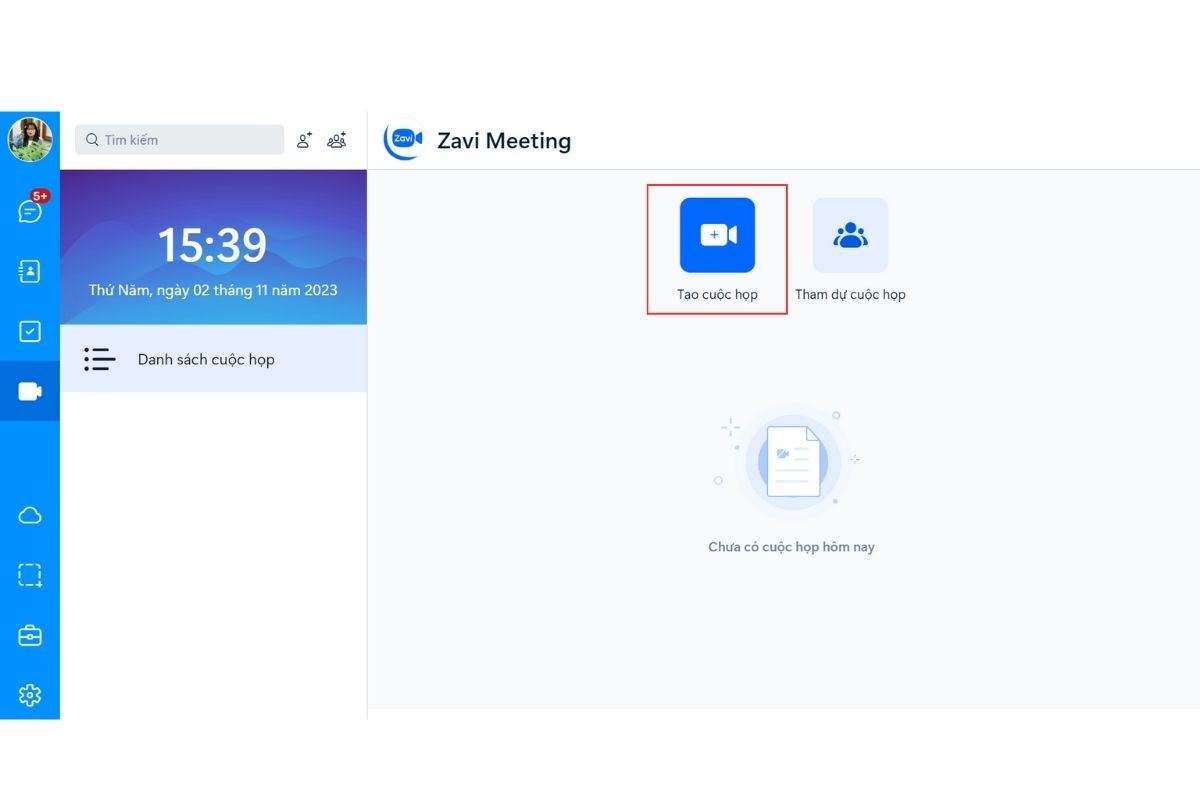The image size is (1200, 800).
Task: Open the contacts book icon in sidebar
Action: [x=30, y=271]
